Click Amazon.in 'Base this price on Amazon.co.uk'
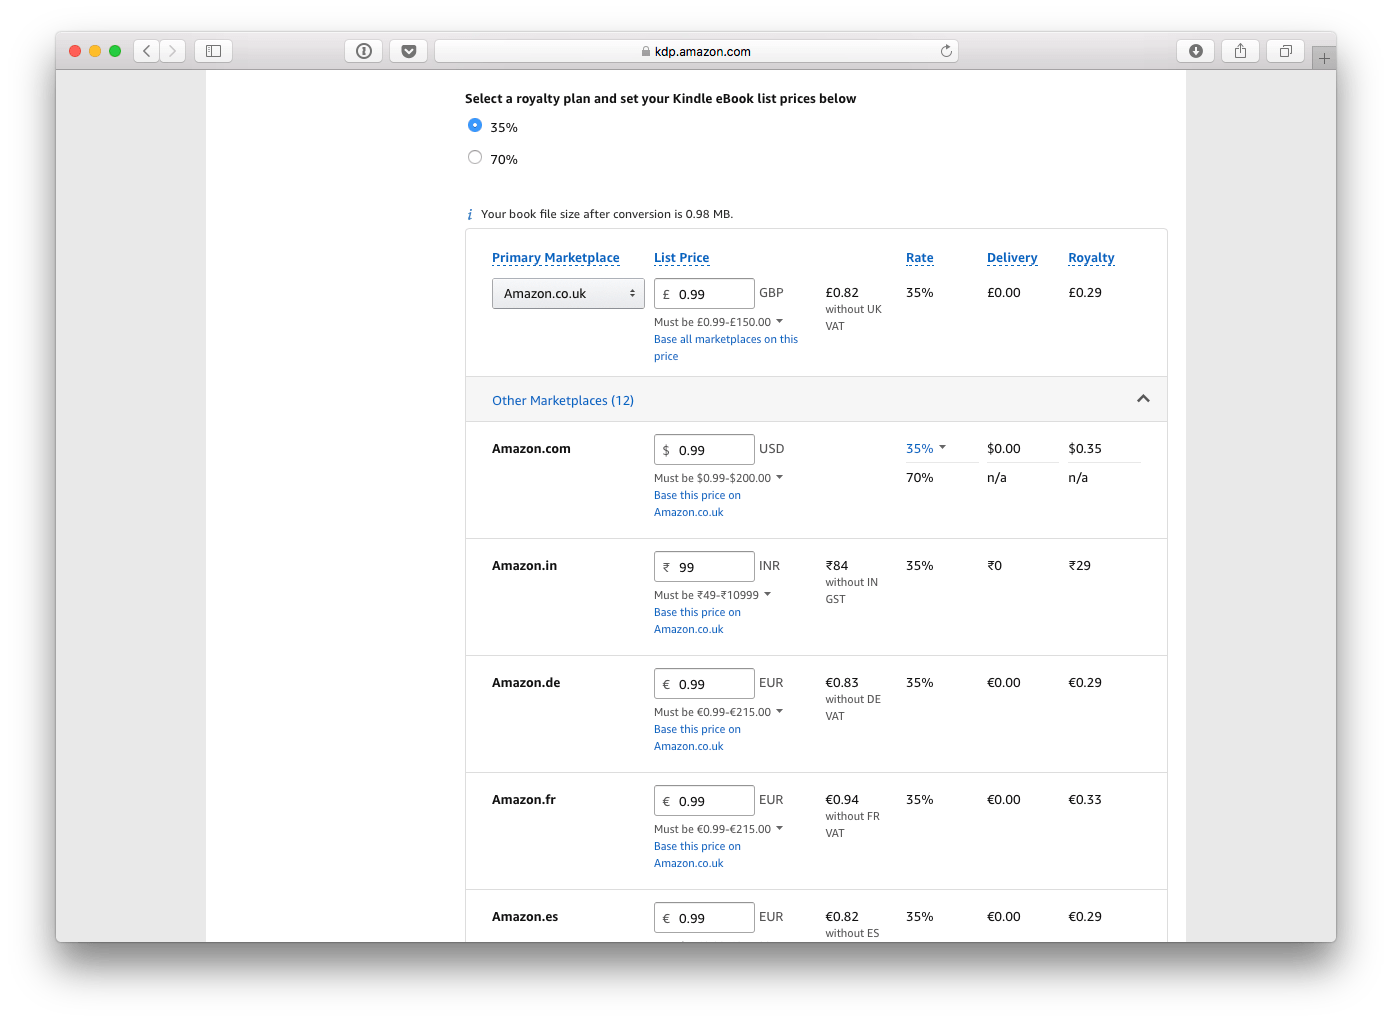Image resolution: width=1392 pixels, height=1022 pixels. 697,621
